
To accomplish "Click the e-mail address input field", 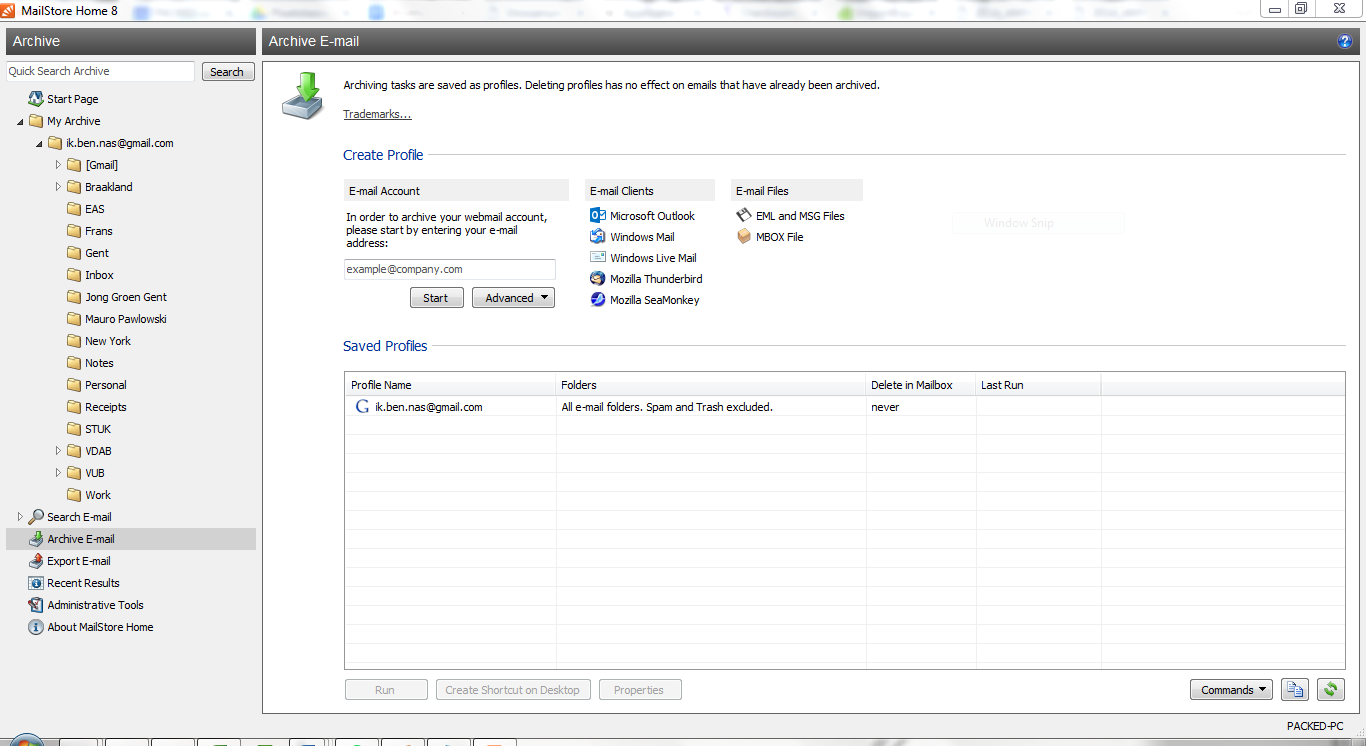I will coord(449,269).
